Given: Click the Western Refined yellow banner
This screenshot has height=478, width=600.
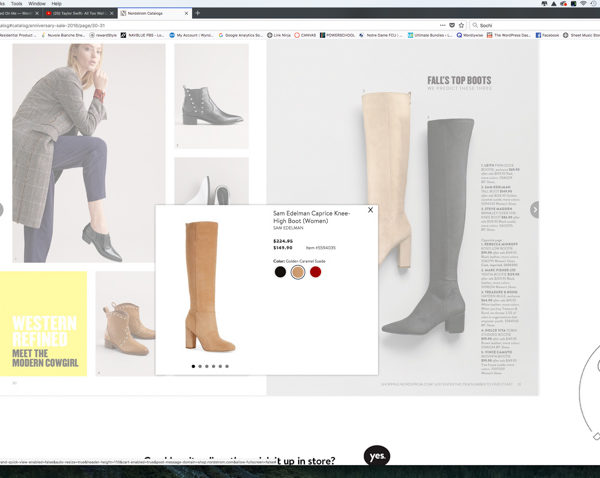Looking at the screenshot, I should pyautogui.click(x=43, y=324).
